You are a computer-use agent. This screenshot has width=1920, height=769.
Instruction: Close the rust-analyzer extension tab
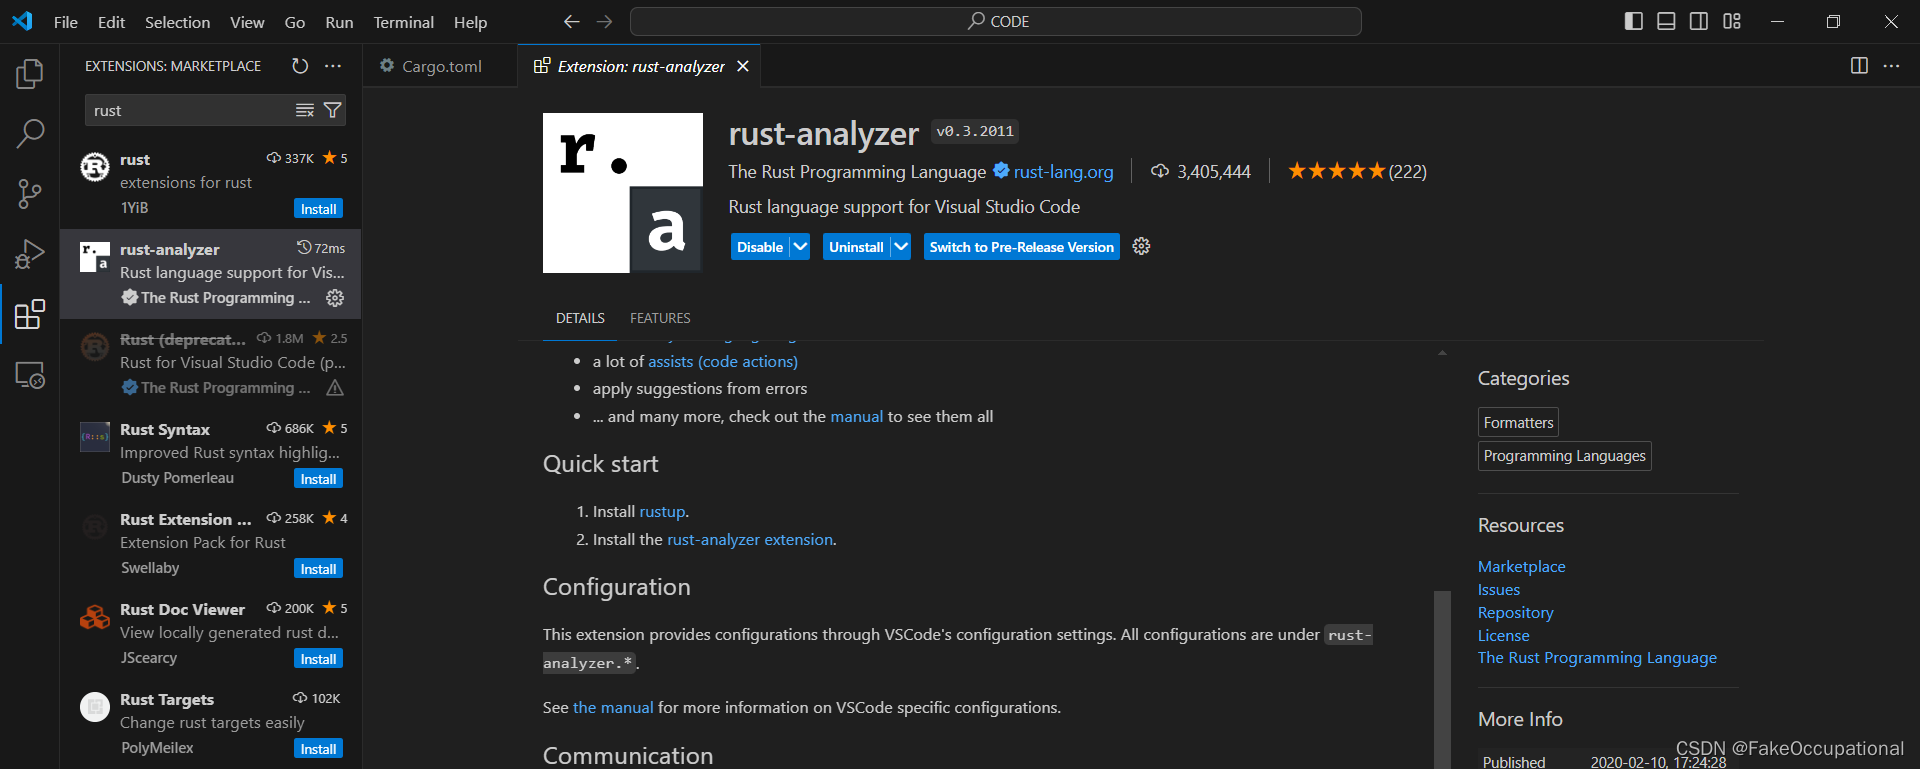pyautogui.click(x=743, y=66)
